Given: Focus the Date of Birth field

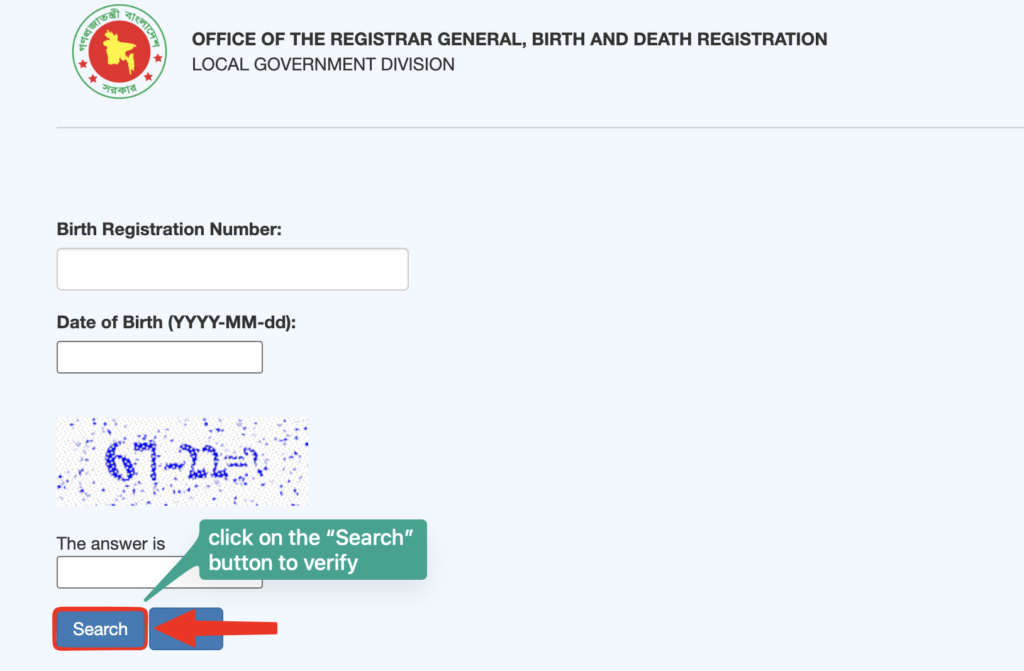Looking at the screenshot, I should pos(159,356).
